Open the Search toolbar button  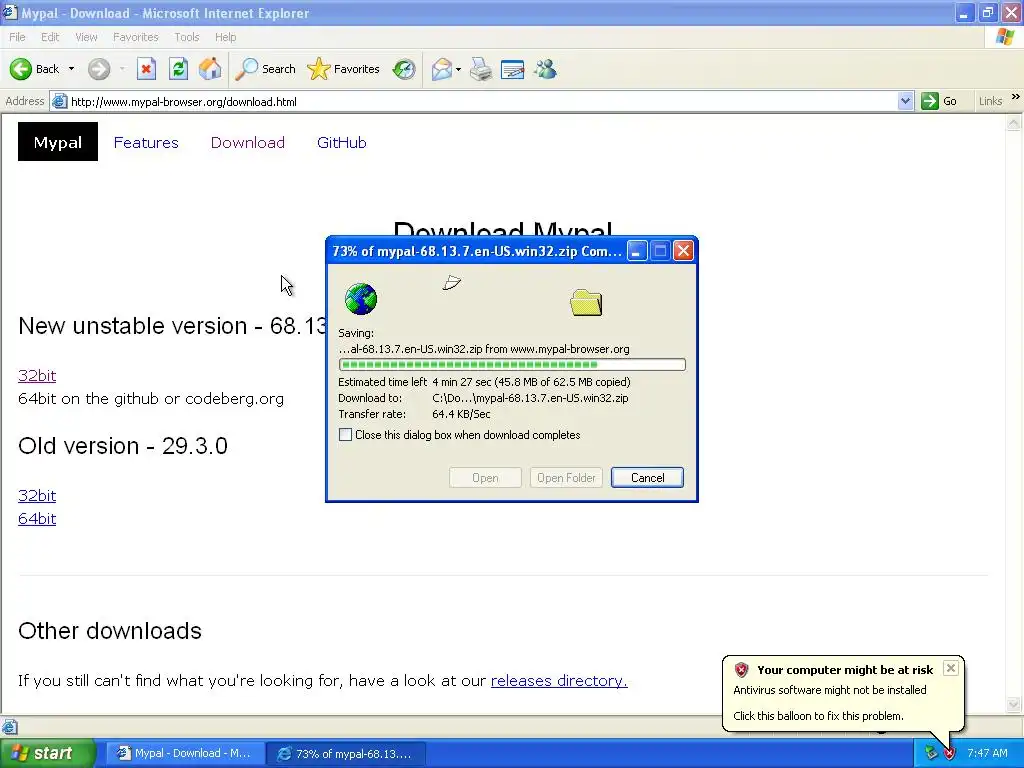point(265,69)
